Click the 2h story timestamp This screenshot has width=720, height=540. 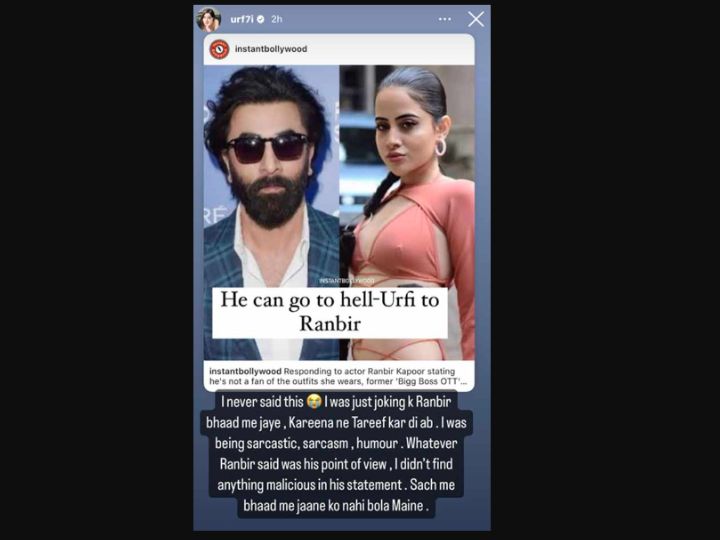tap(276, 19)
